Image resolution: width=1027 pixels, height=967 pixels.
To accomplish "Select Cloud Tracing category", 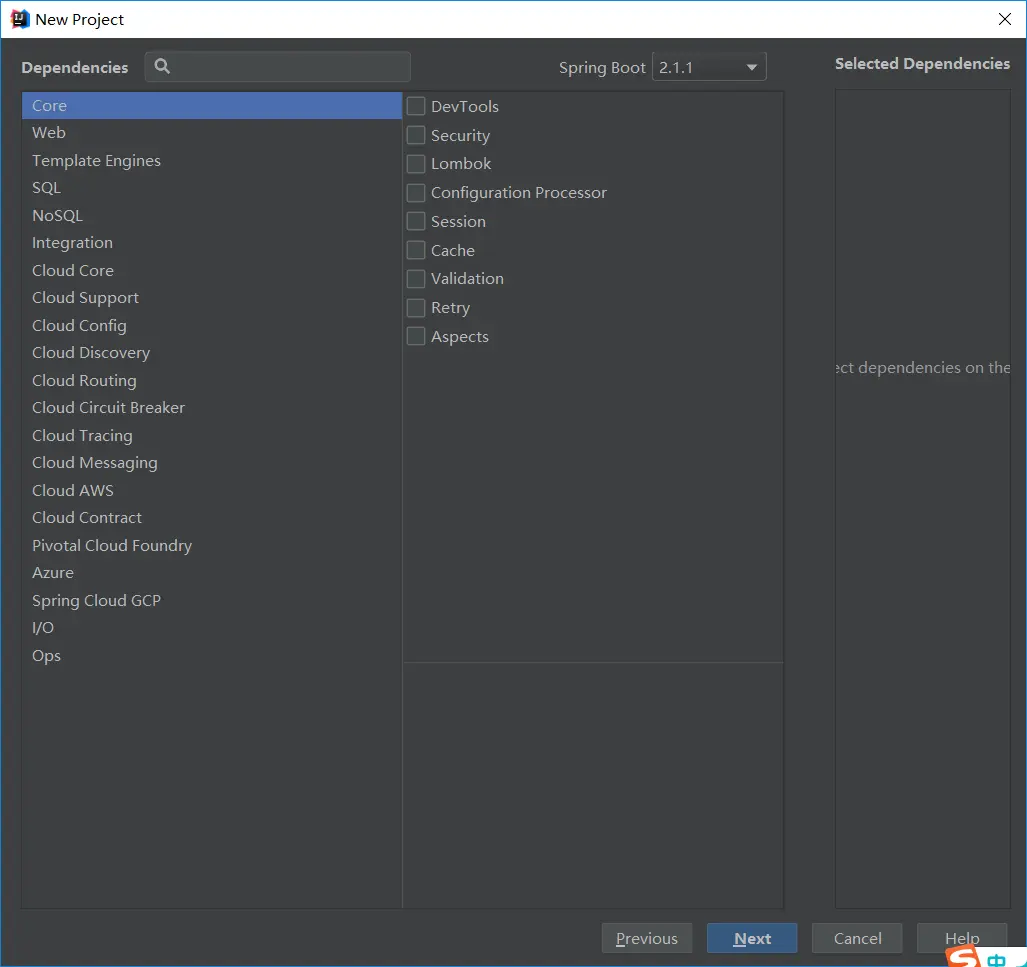I will click(212, 436).
